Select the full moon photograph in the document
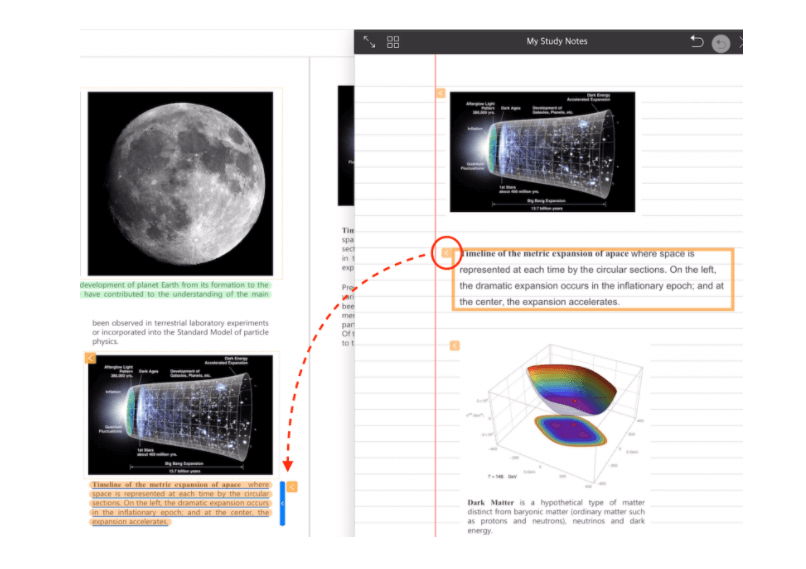Screen dimensions: 806x569 (180, 183)
